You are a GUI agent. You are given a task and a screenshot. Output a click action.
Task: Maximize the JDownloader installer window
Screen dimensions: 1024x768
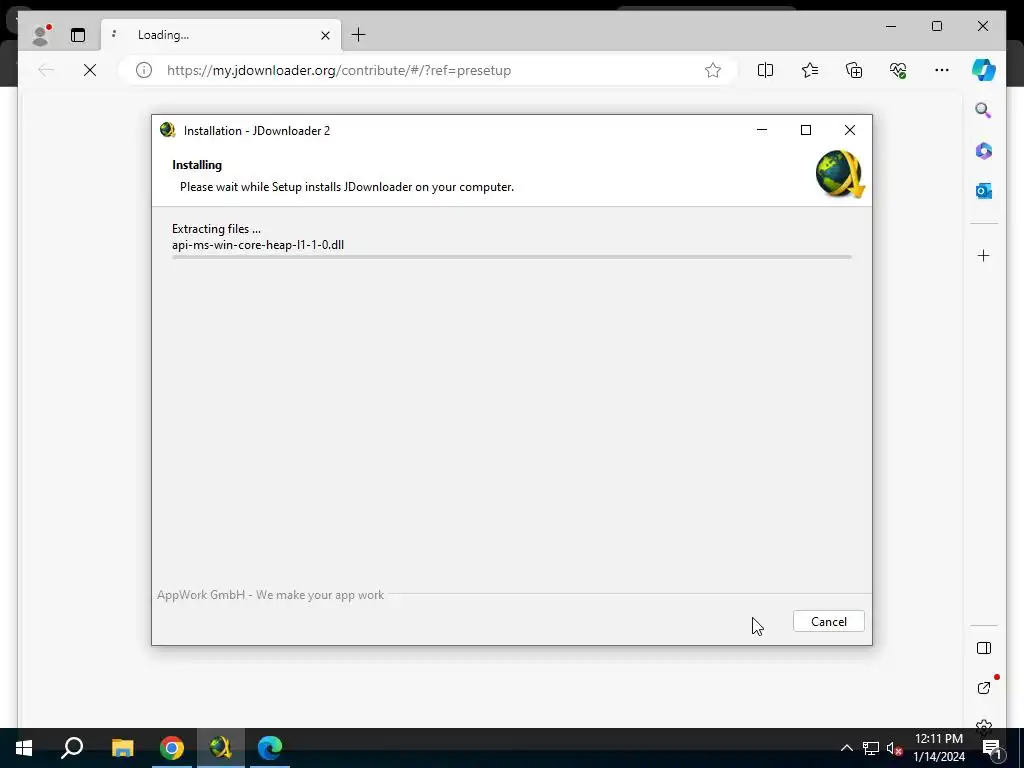806,130
